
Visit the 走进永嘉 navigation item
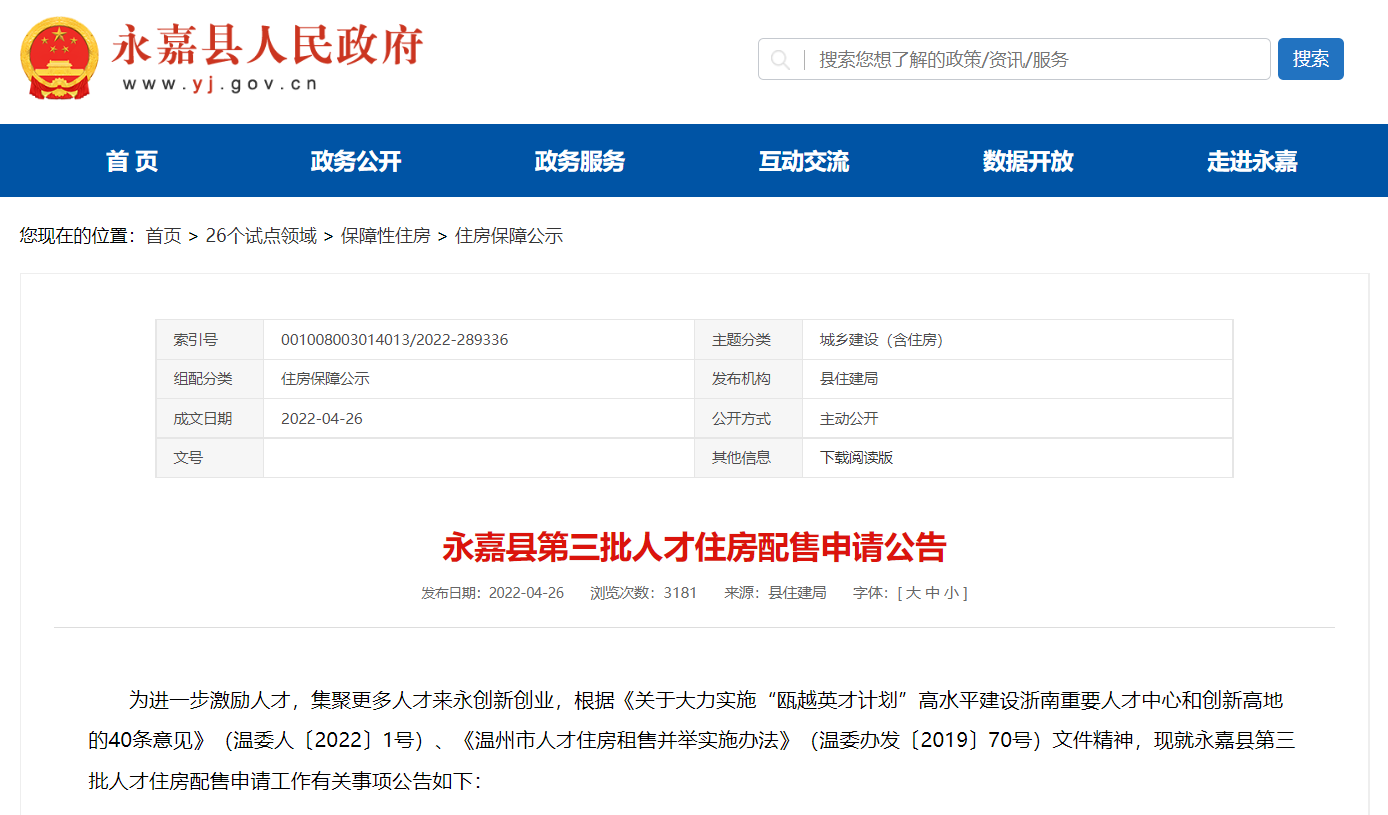(x=1252, y=161)
